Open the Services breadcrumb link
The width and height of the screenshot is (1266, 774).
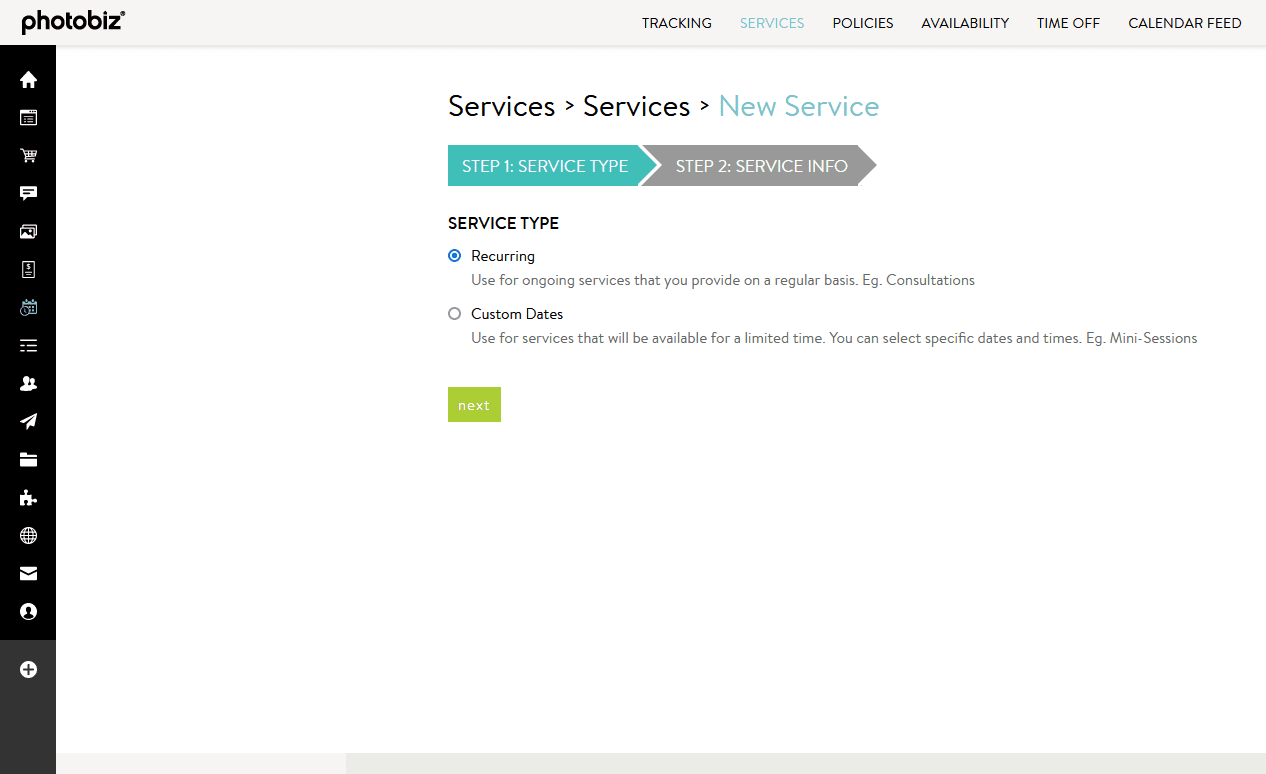pos(501,106)
